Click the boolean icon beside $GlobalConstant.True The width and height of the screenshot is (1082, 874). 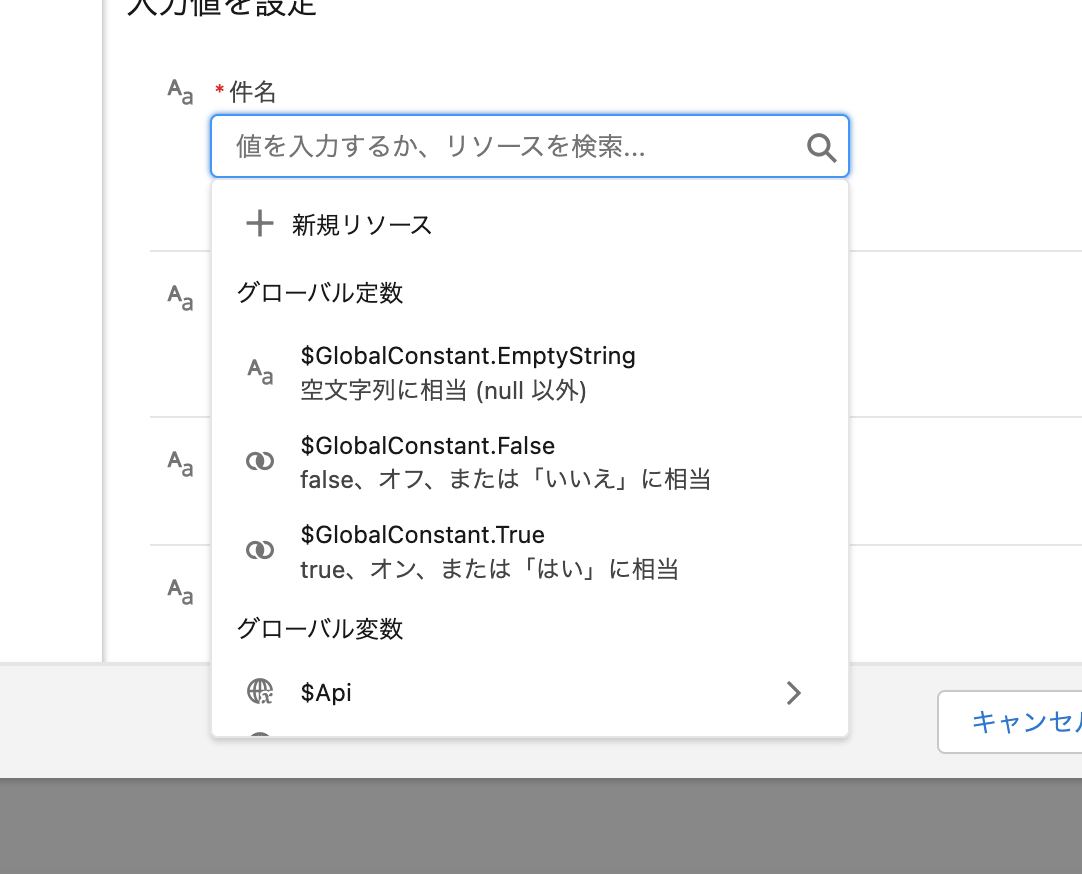click(260, 550)
